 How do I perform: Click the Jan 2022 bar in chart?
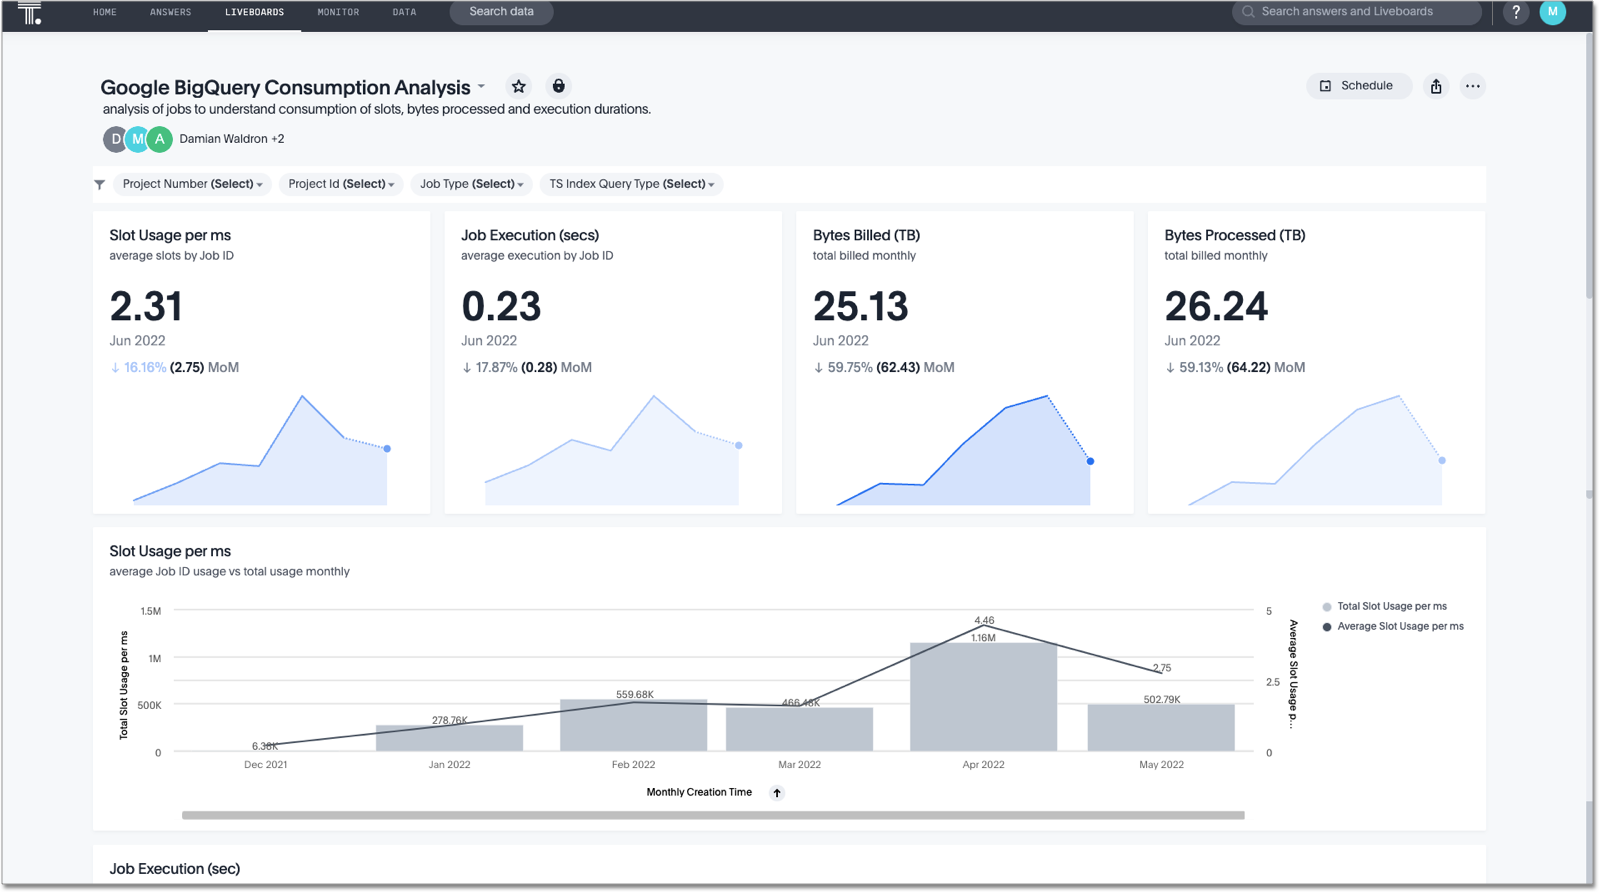pyautogui.click(x=449, y=738)
